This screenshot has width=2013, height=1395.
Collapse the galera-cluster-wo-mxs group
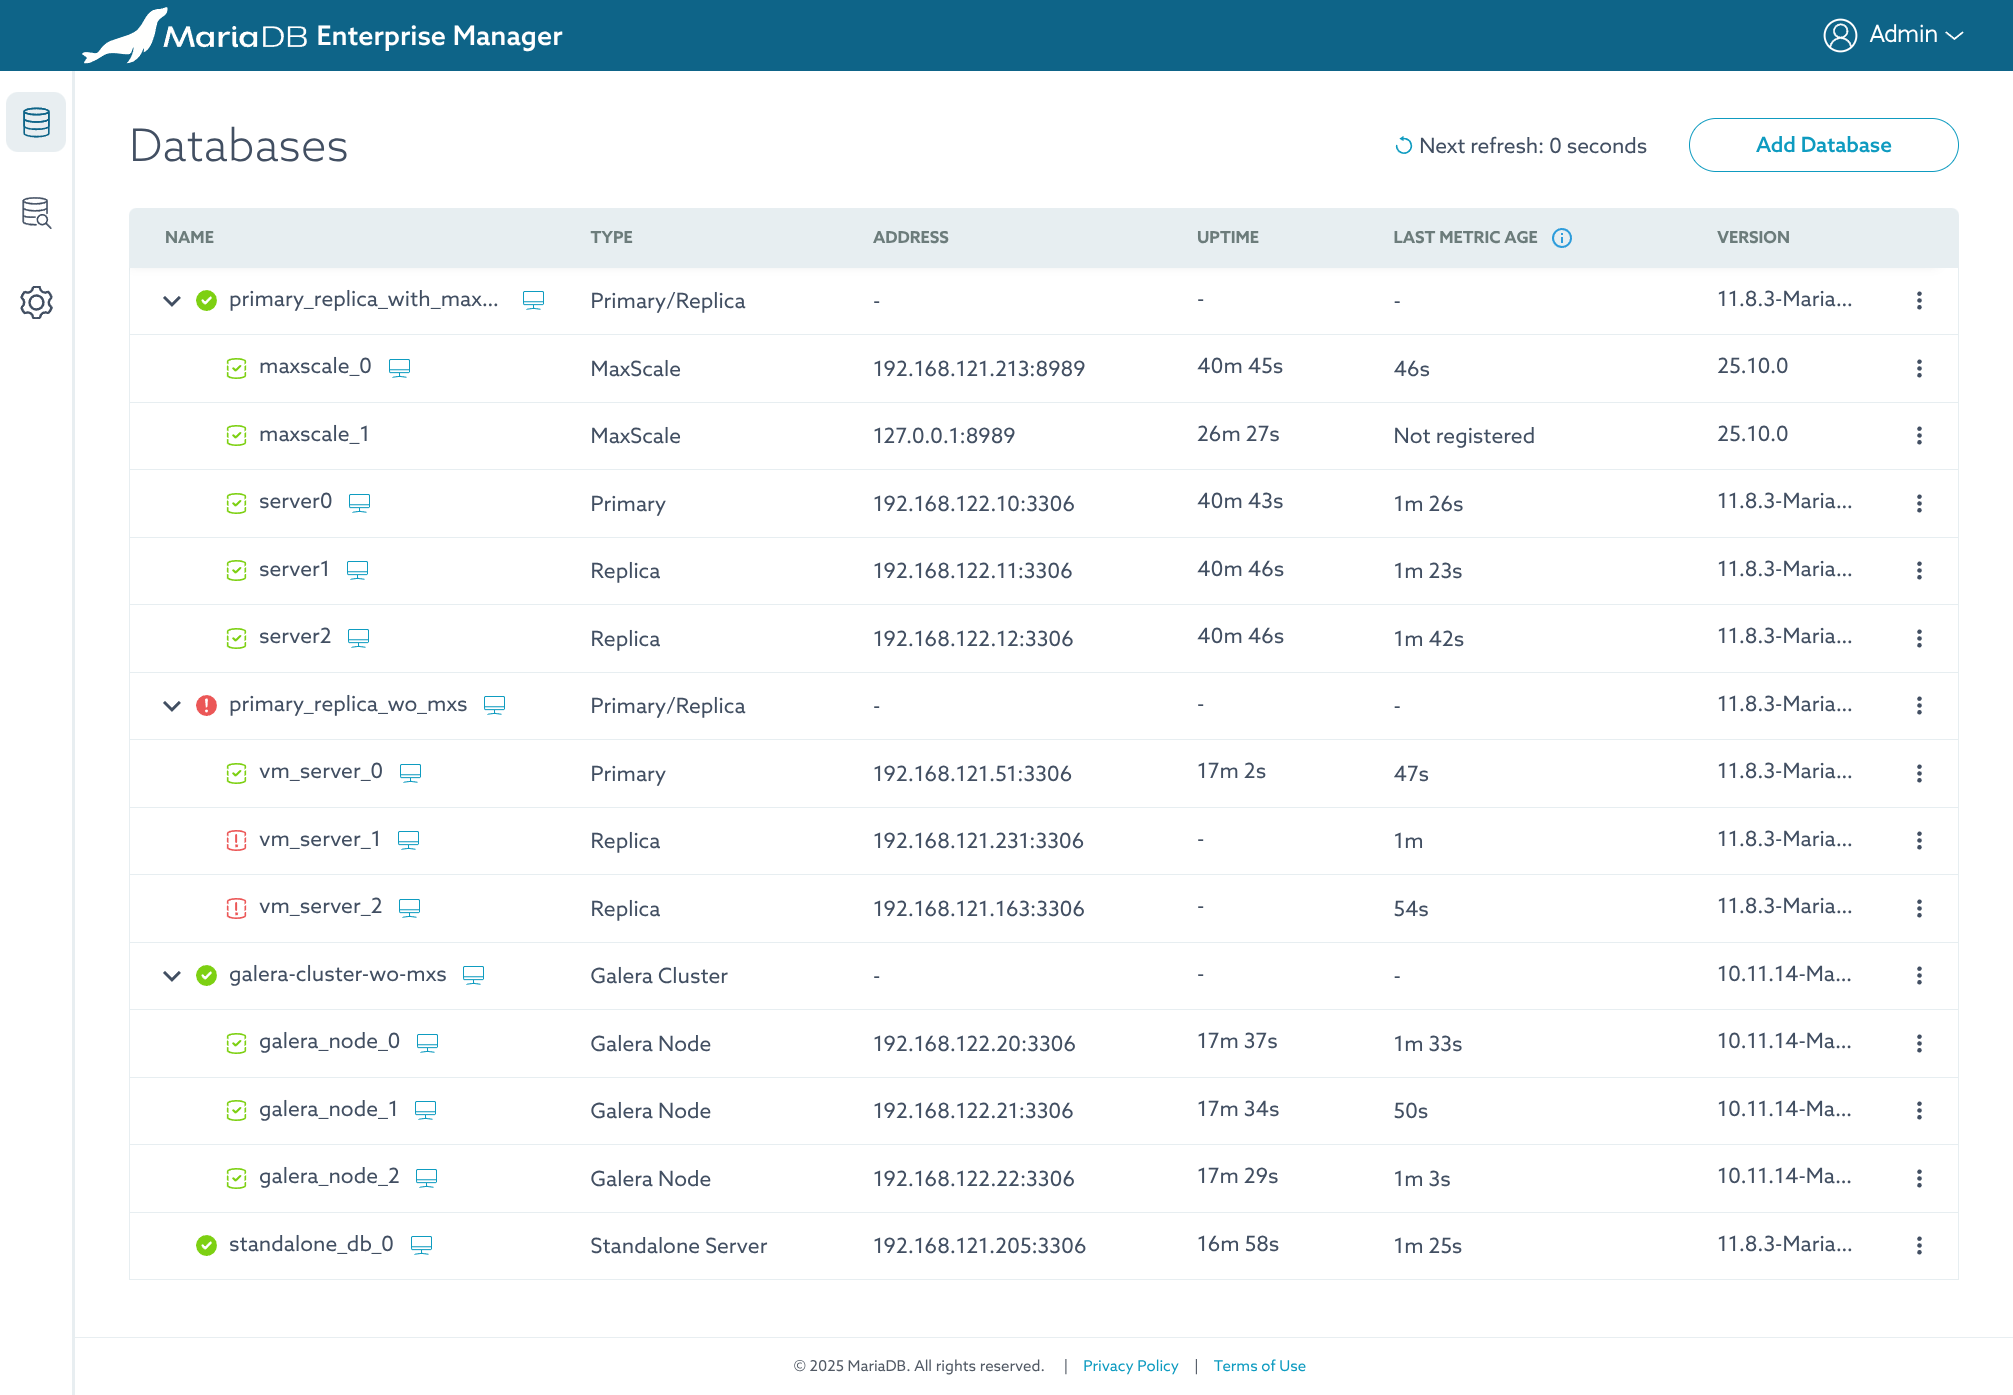pos(172,976)
